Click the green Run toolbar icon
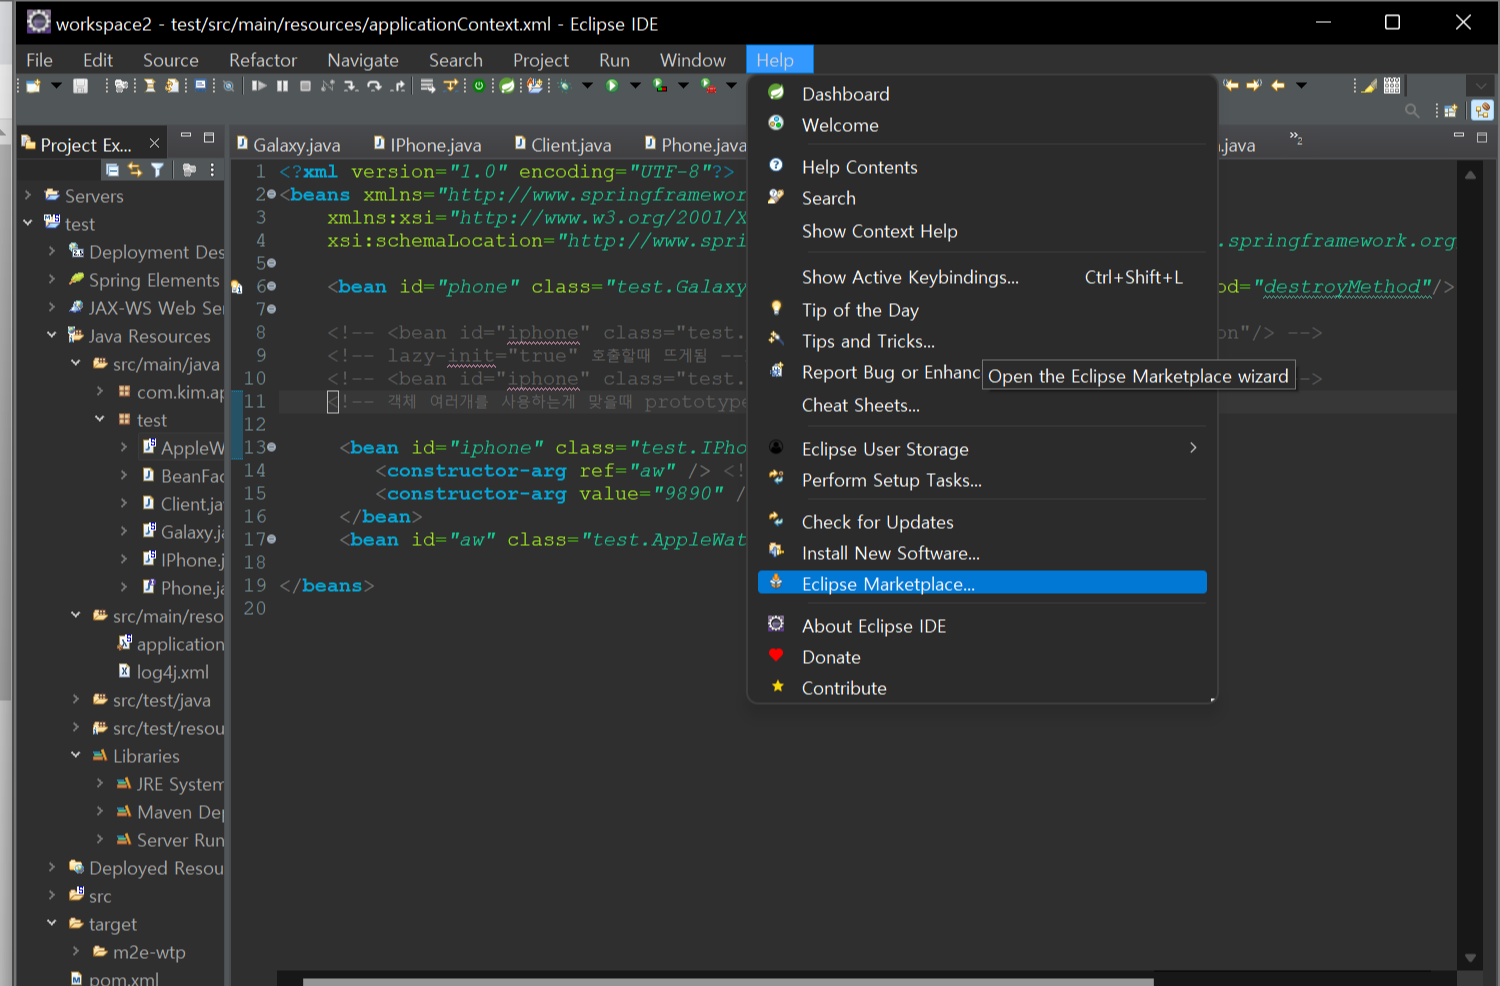This screenshot has width=1500, height=986. [612, 86]
